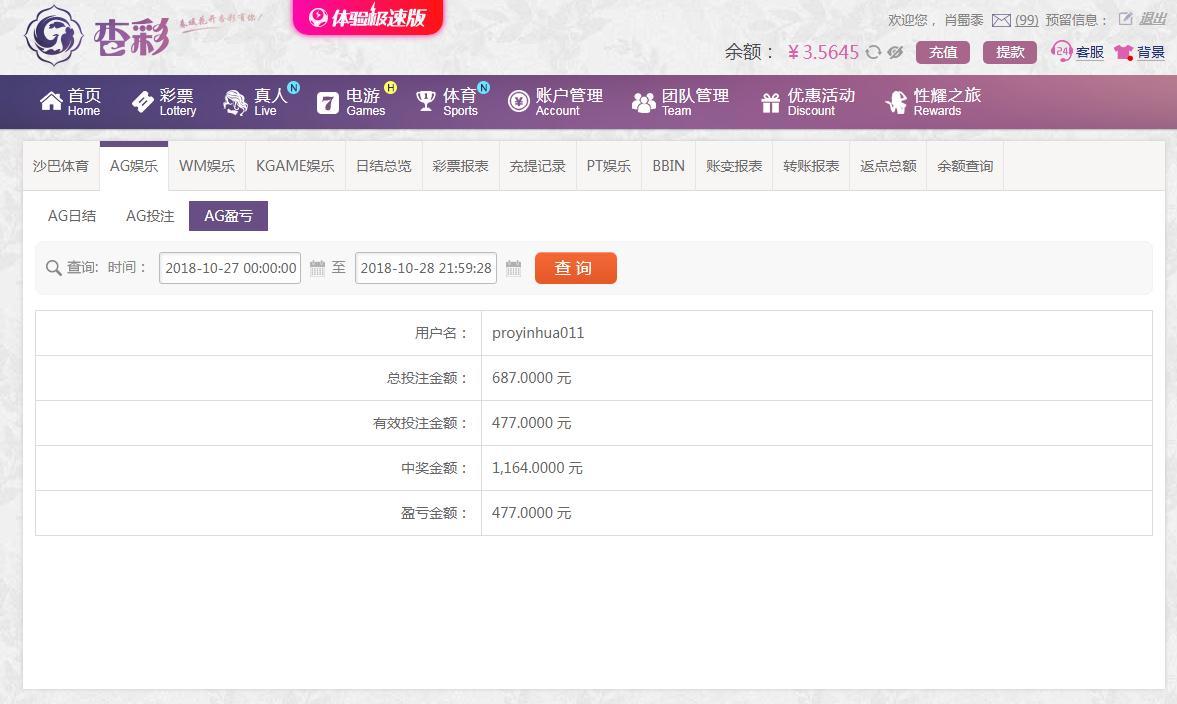Image resolution: width=1177 pixels, height=704 pixels.
Task: Hide balance with the eye icon
Action: point(895,53)
